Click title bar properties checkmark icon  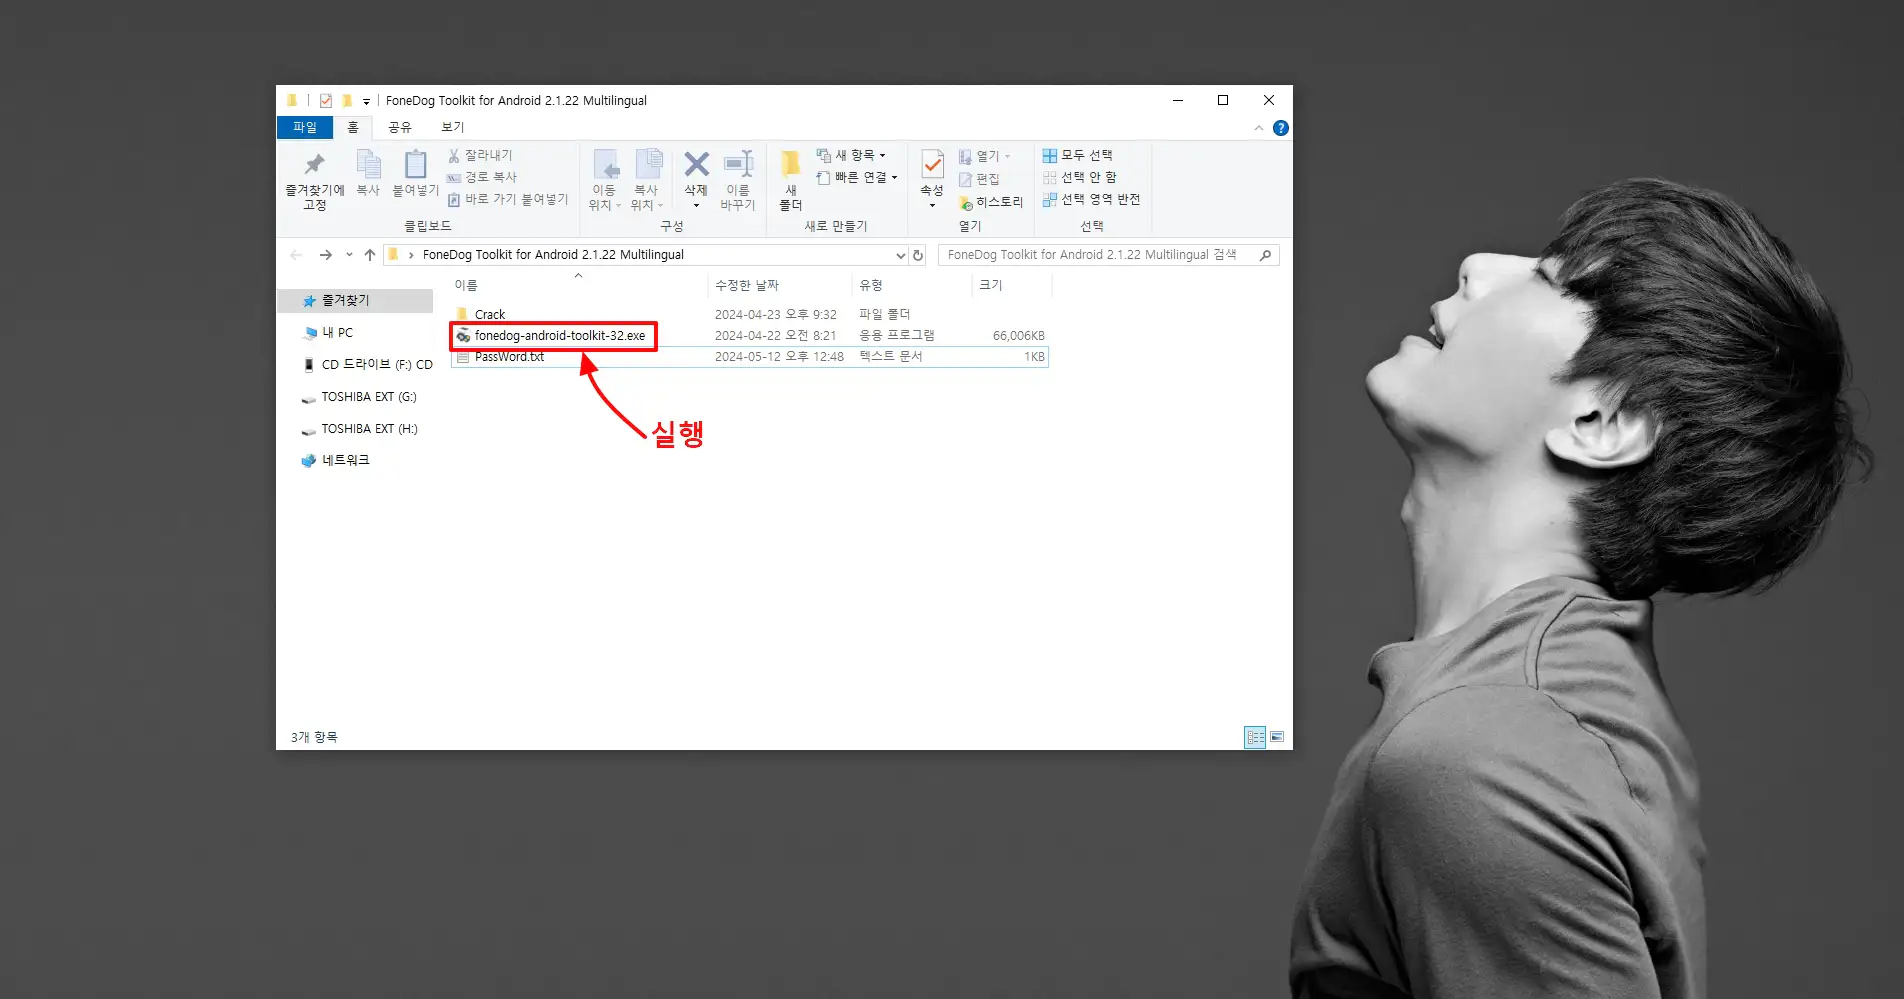326,101
